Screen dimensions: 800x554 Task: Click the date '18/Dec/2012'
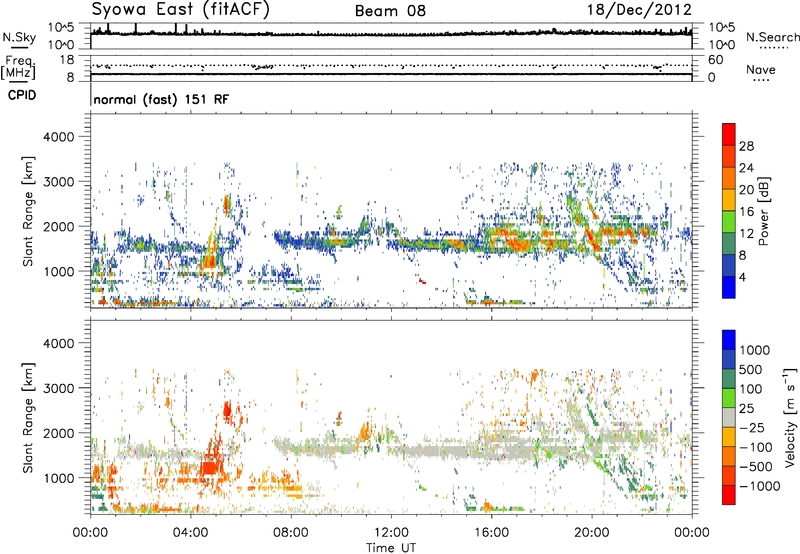[639, 10]
